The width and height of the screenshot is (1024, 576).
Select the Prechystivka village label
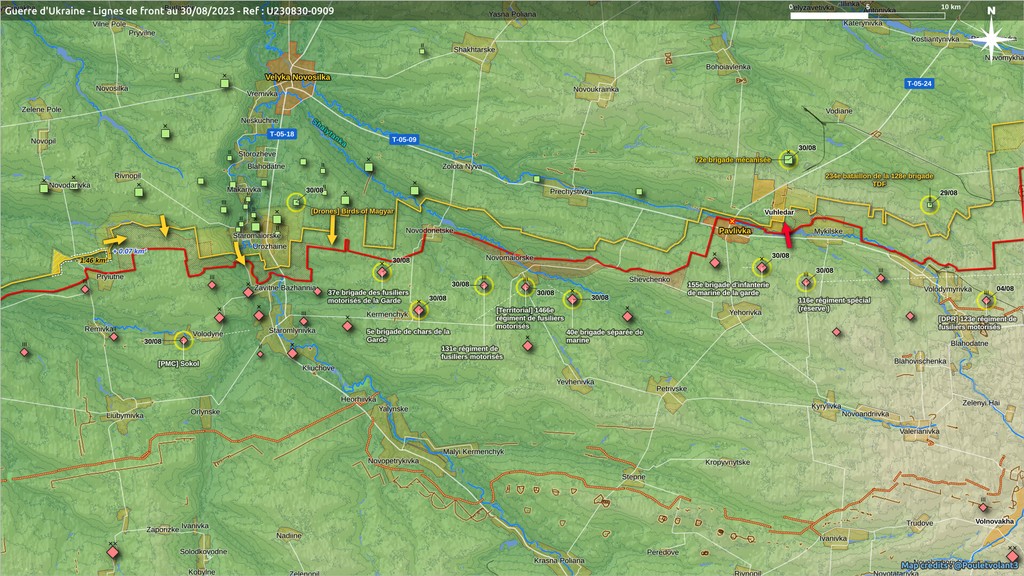pos(571,191)
